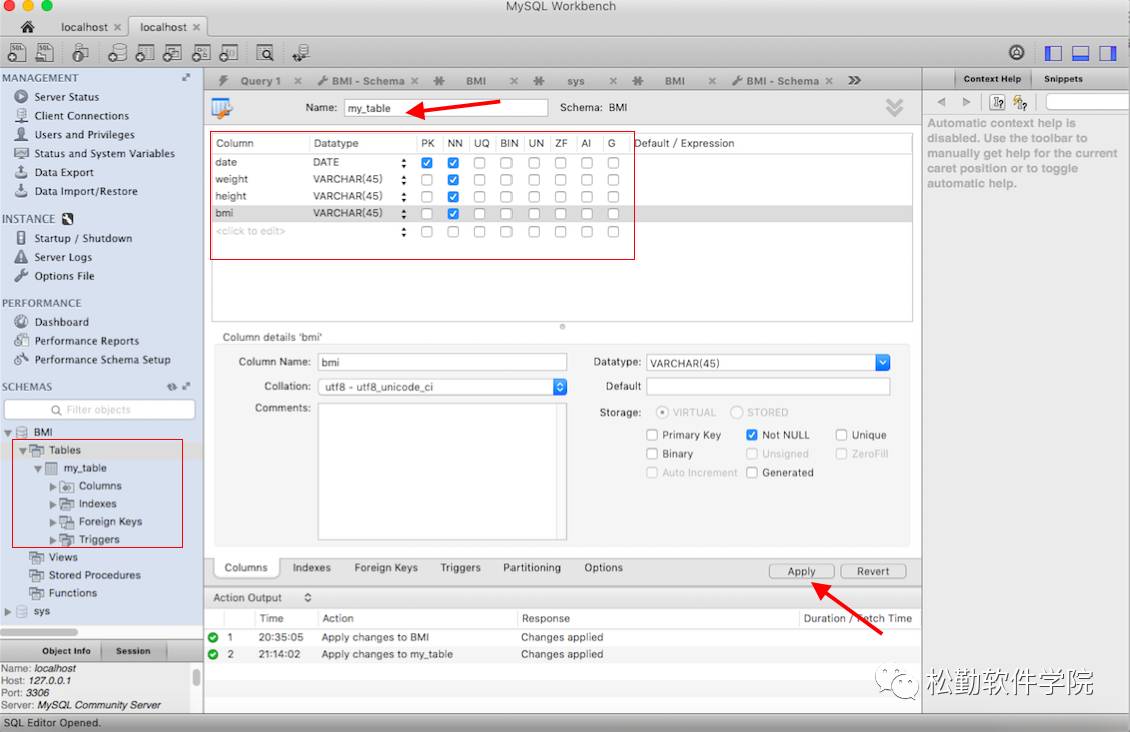1130x732 pixels.
Task: Get help for caret position icon
Action: click(x=997, y=102)
